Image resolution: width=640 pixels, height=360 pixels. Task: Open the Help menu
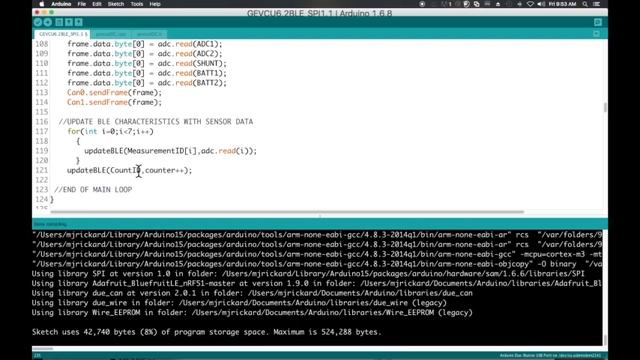pos(155,4)
